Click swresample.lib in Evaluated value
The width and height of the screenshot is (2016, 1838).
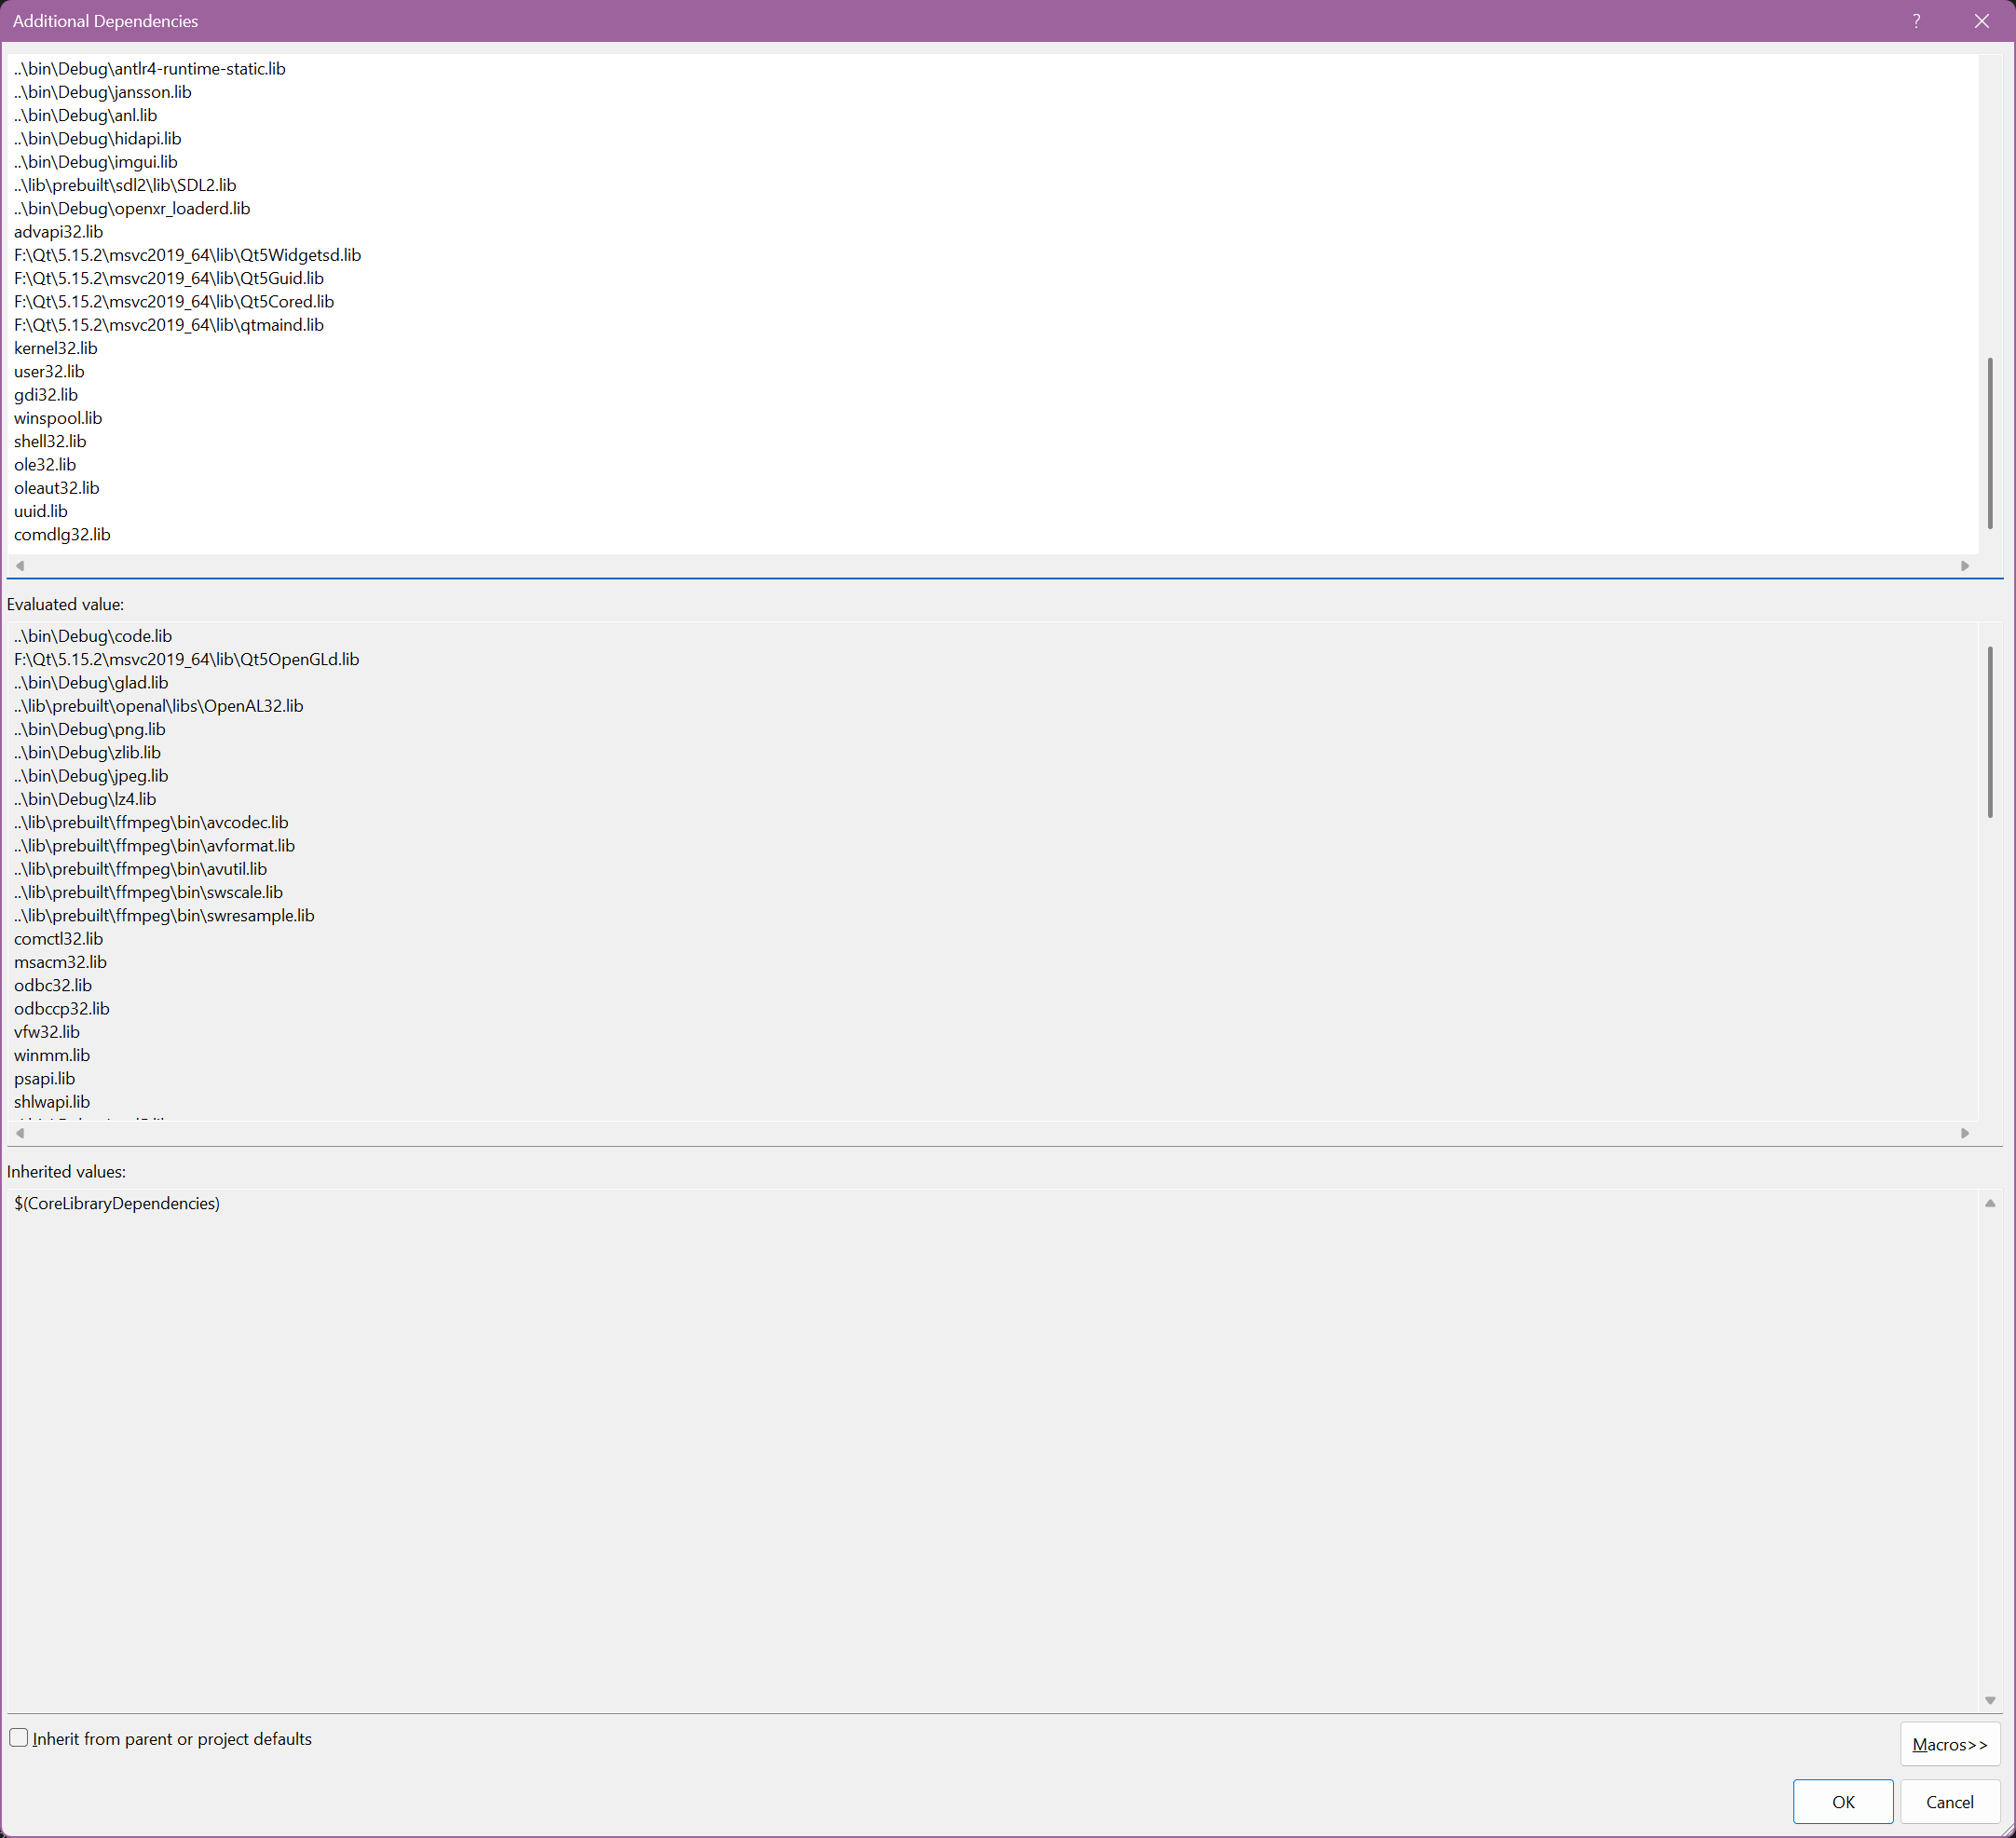click(x=164, y=915)
